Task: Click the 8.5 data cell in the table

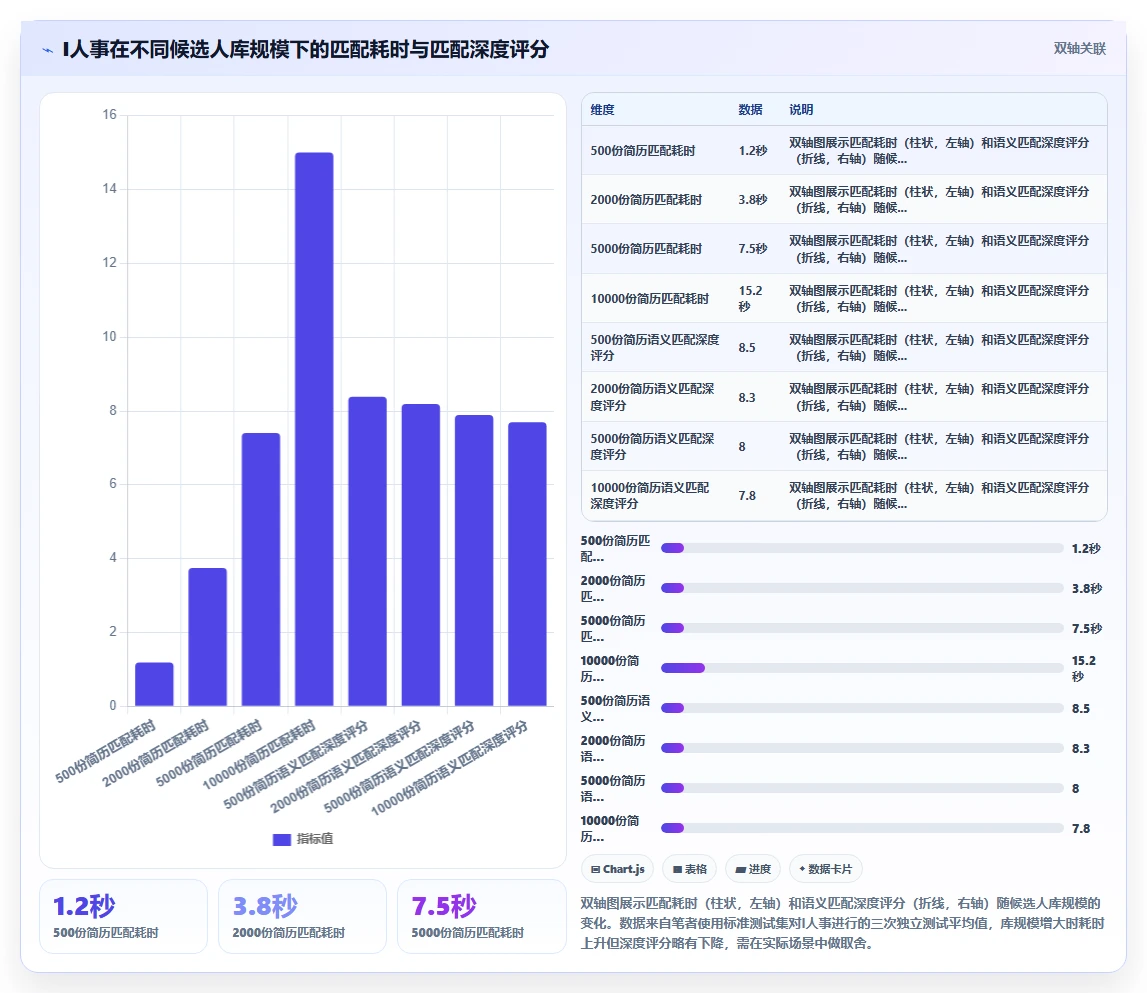Action: click(x=746, y=348)
